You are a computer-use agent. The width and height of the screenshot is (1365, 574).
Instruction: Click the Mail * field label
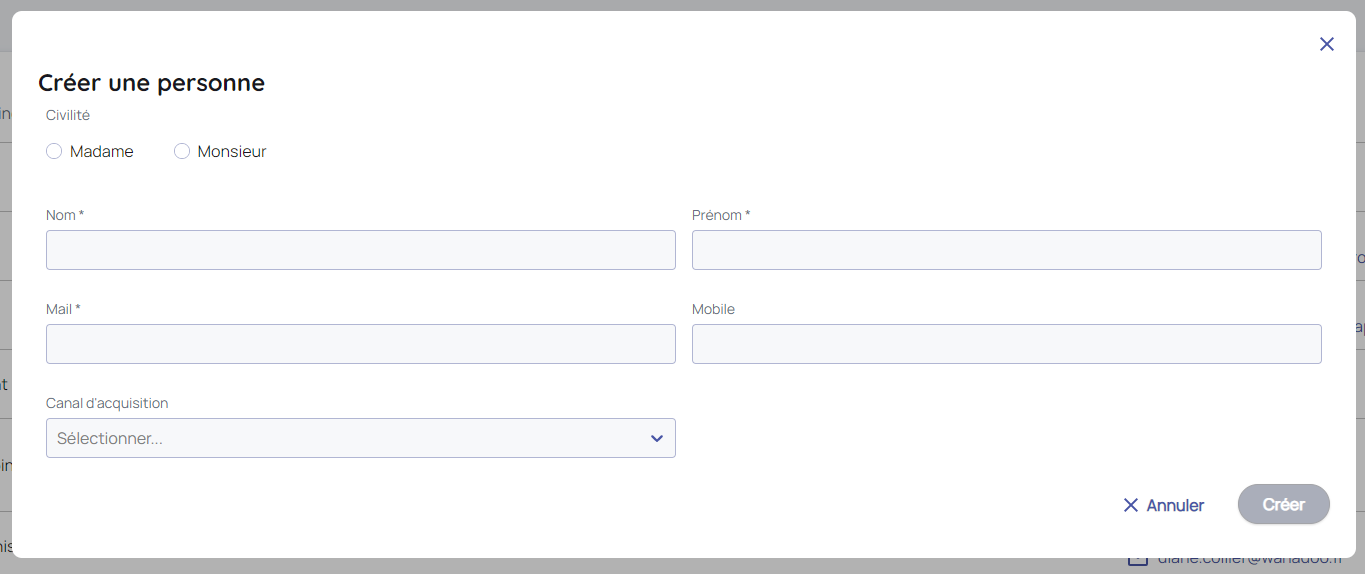point(62,309)
